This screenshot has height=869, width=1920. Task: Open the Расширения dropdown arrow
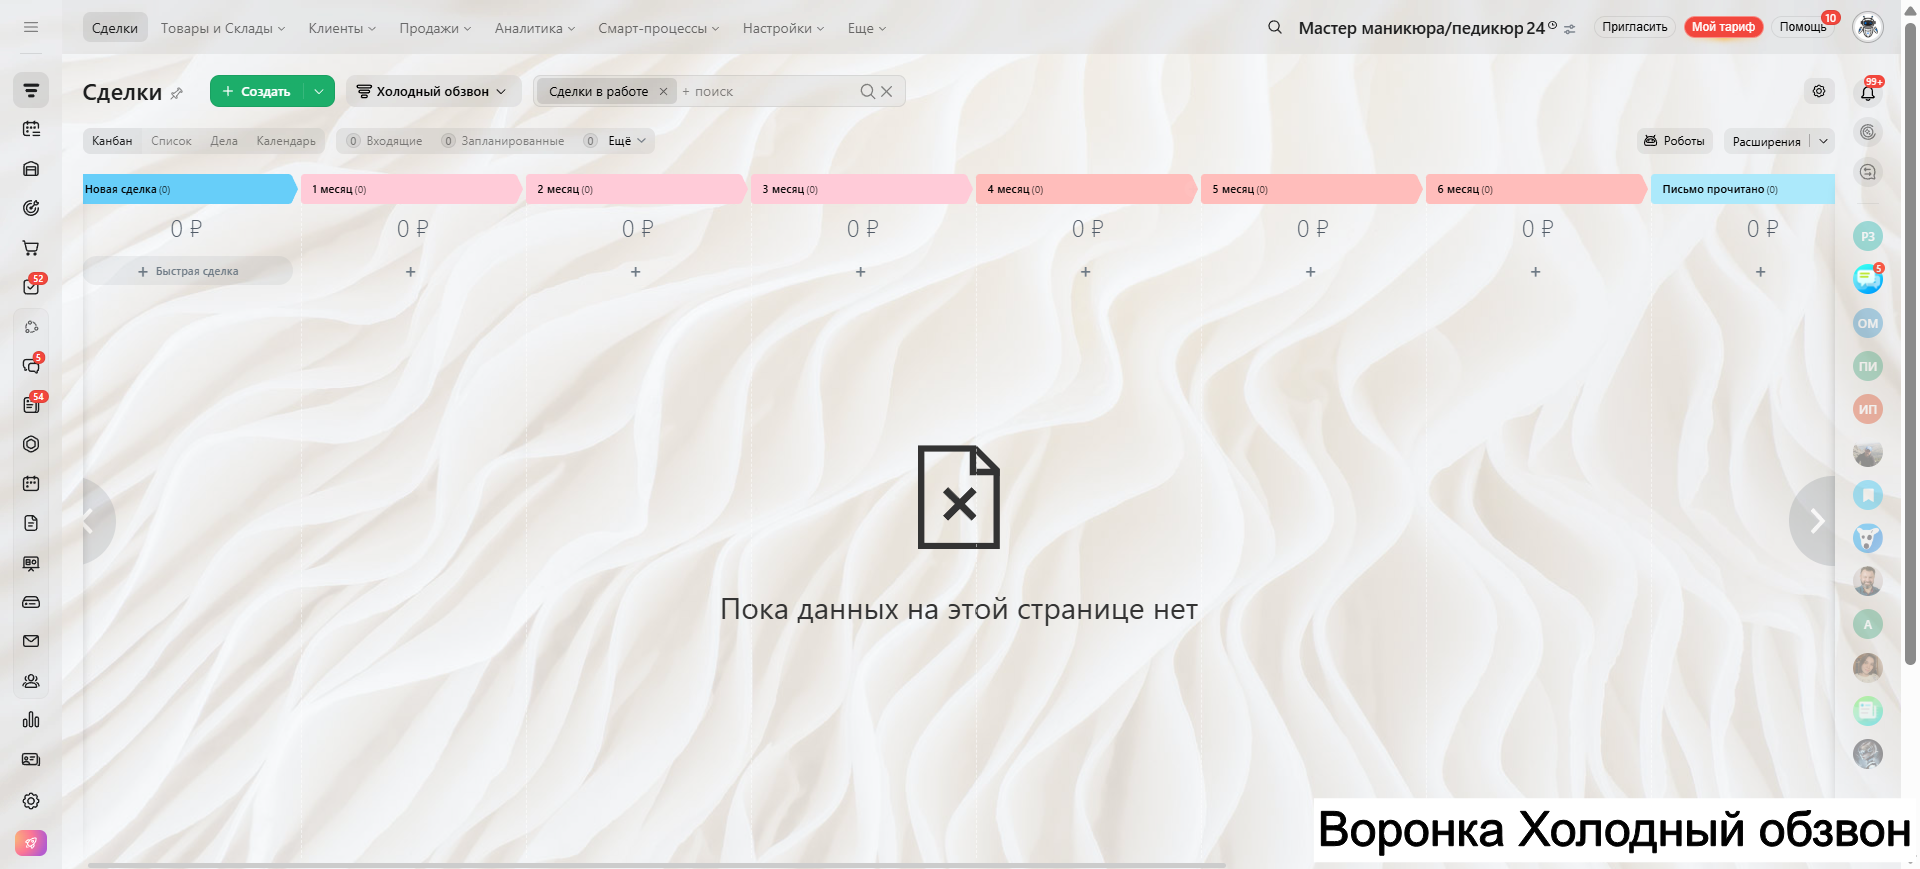pyautogui.click(x=1823, y=141)
